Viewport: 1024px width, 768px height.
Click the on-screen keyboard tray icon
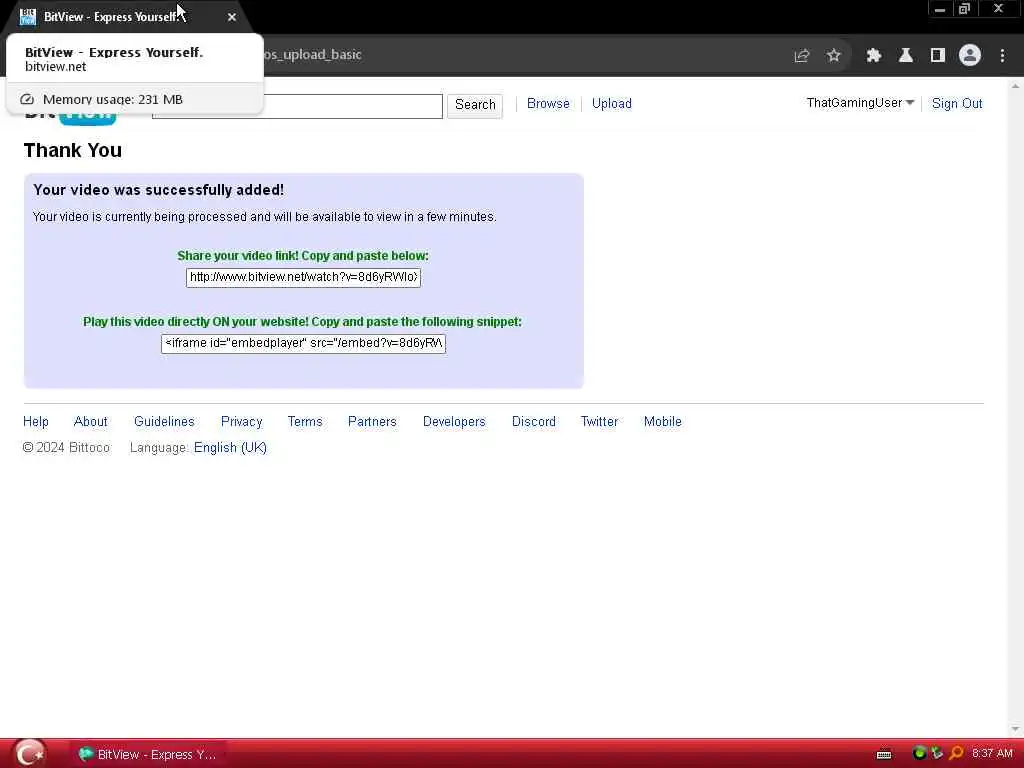pyautogui.click(x=884, y=754)
